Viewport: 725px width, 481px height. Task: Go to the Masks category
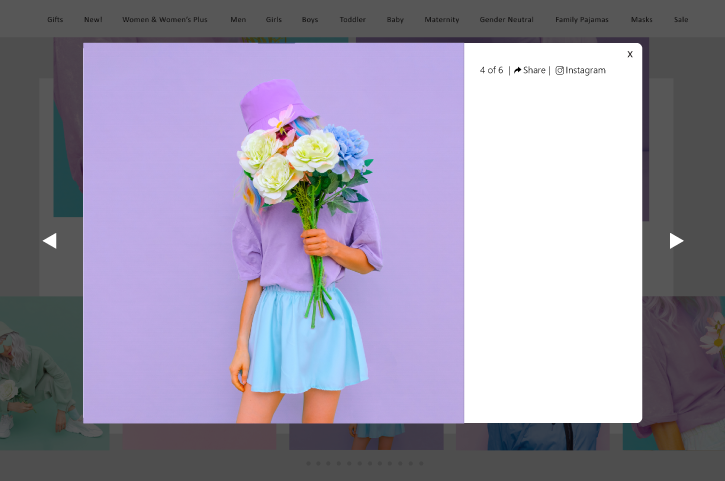click(x=641, y=19)
